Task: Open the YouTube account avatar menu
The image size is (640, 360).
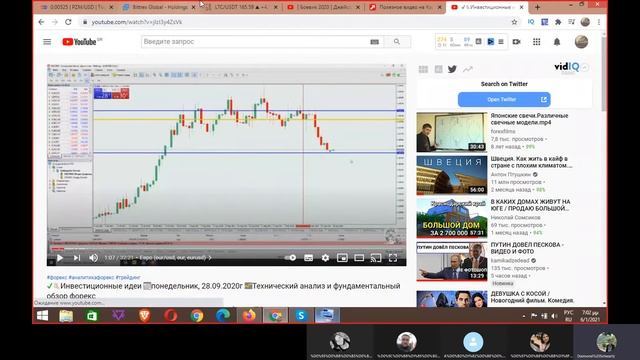Action: 581,42
